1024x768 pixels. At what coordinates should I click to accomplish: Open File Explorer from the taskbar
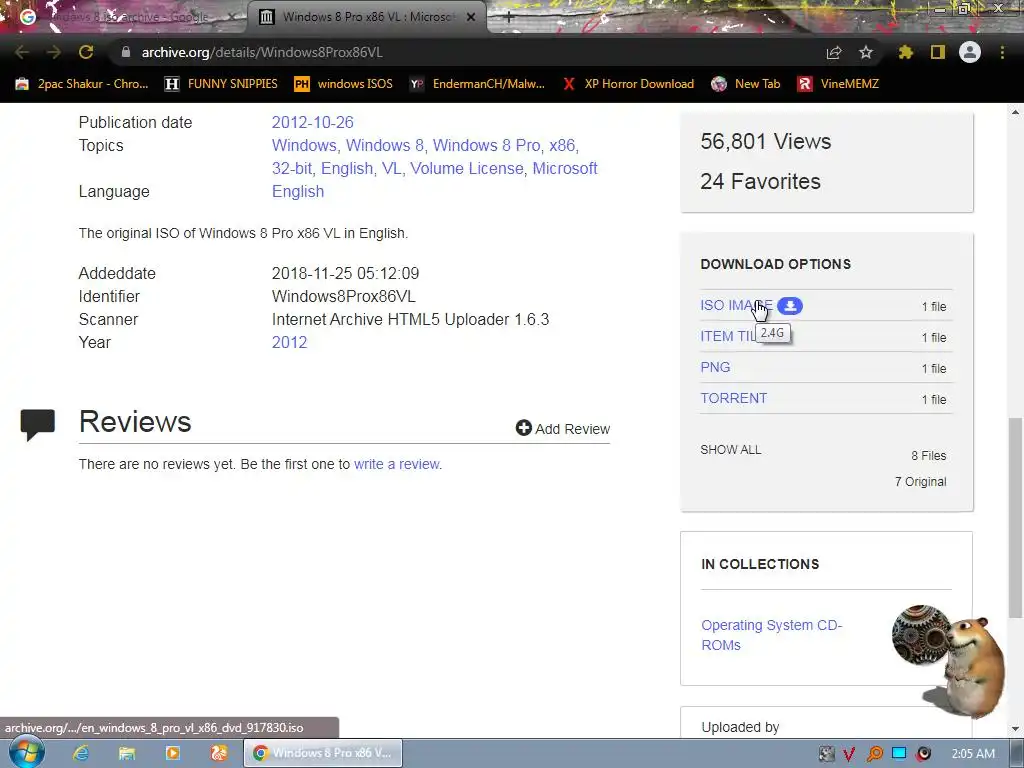[127, 753]
